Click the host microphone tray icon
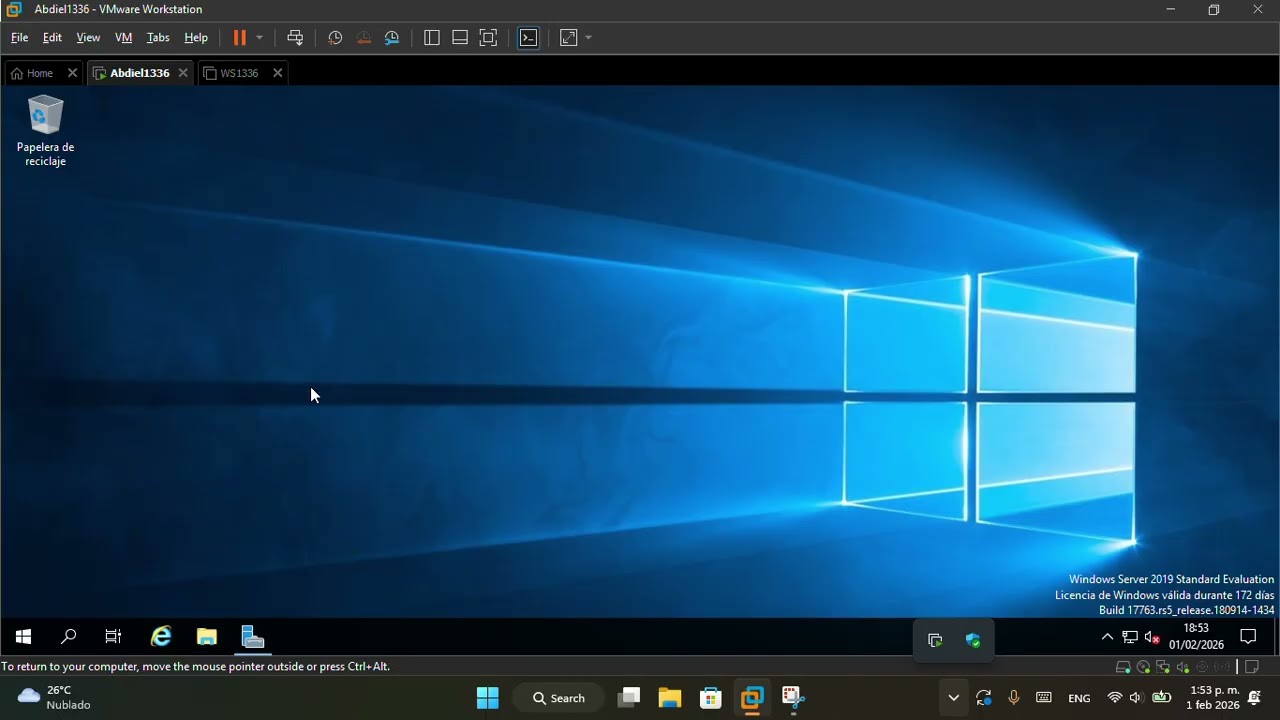The image size is (1280, 720). pos(1014,698)
